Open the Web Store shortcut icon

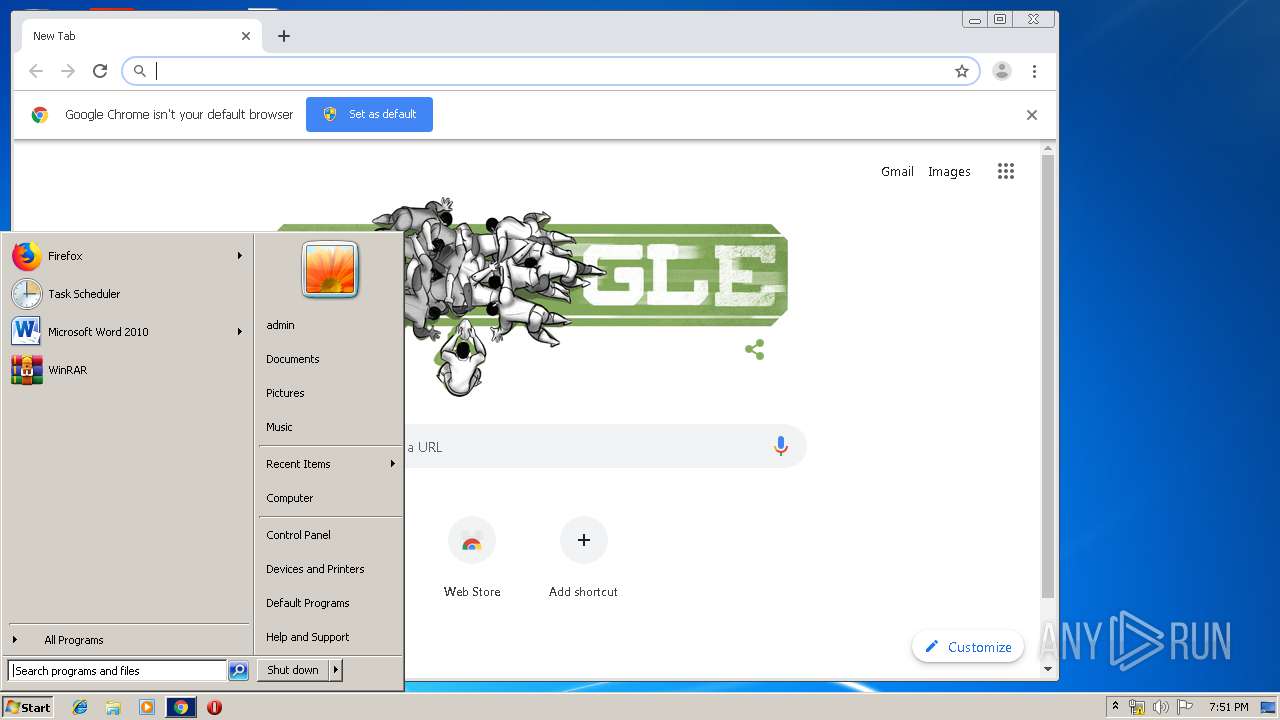(x=472, y=541)
